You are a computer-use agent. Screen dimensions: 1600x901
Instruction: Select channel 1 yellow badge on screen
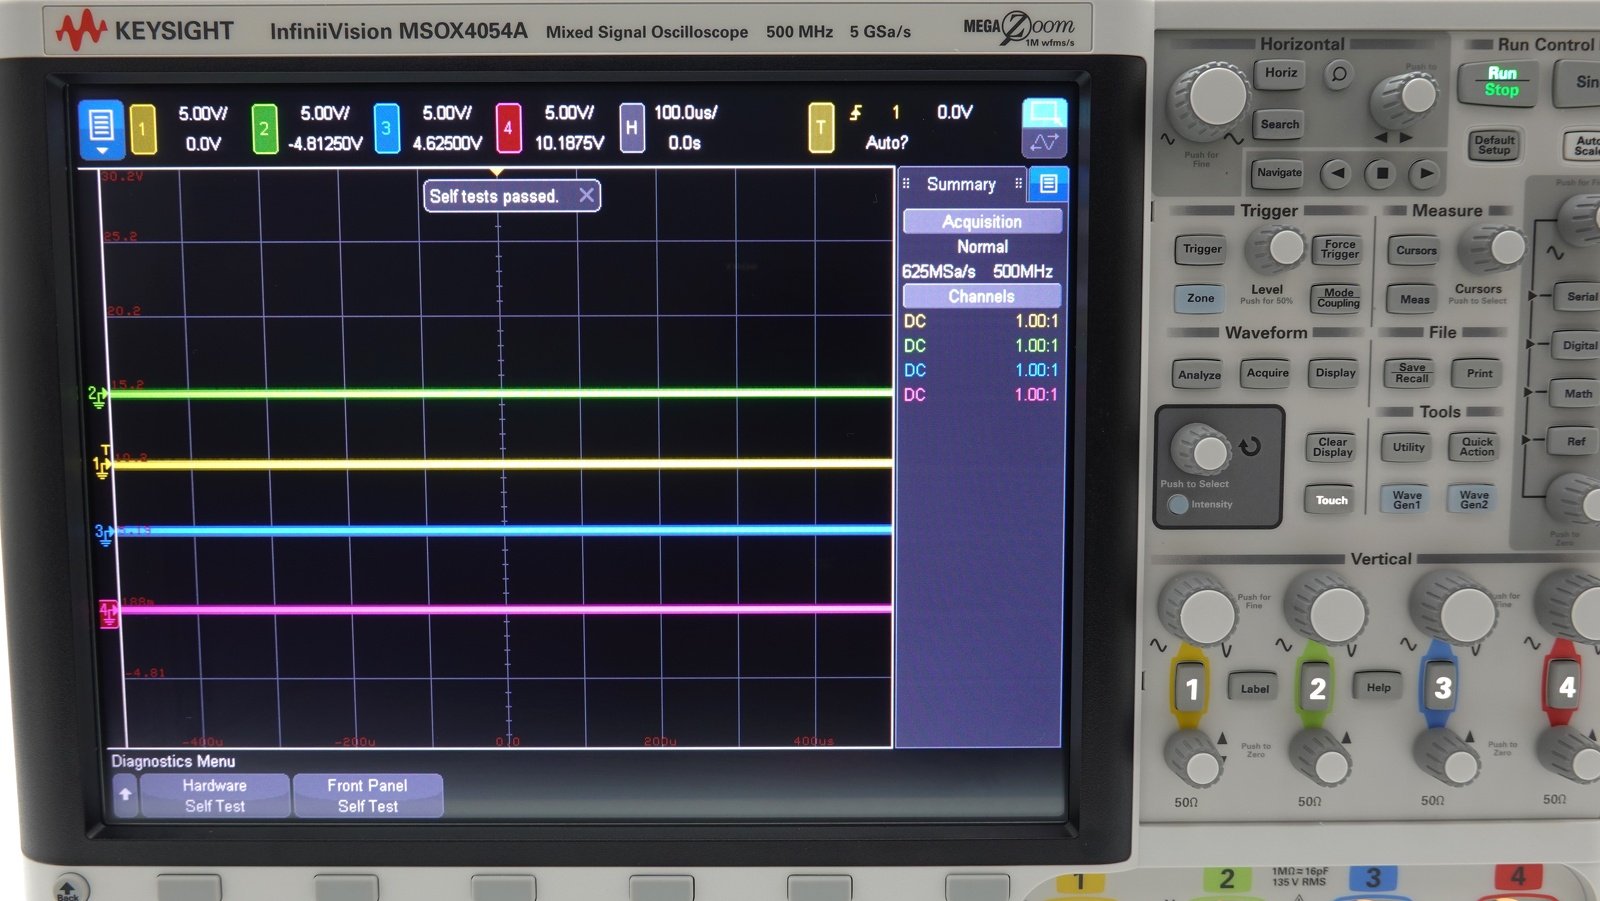[143, 129]
